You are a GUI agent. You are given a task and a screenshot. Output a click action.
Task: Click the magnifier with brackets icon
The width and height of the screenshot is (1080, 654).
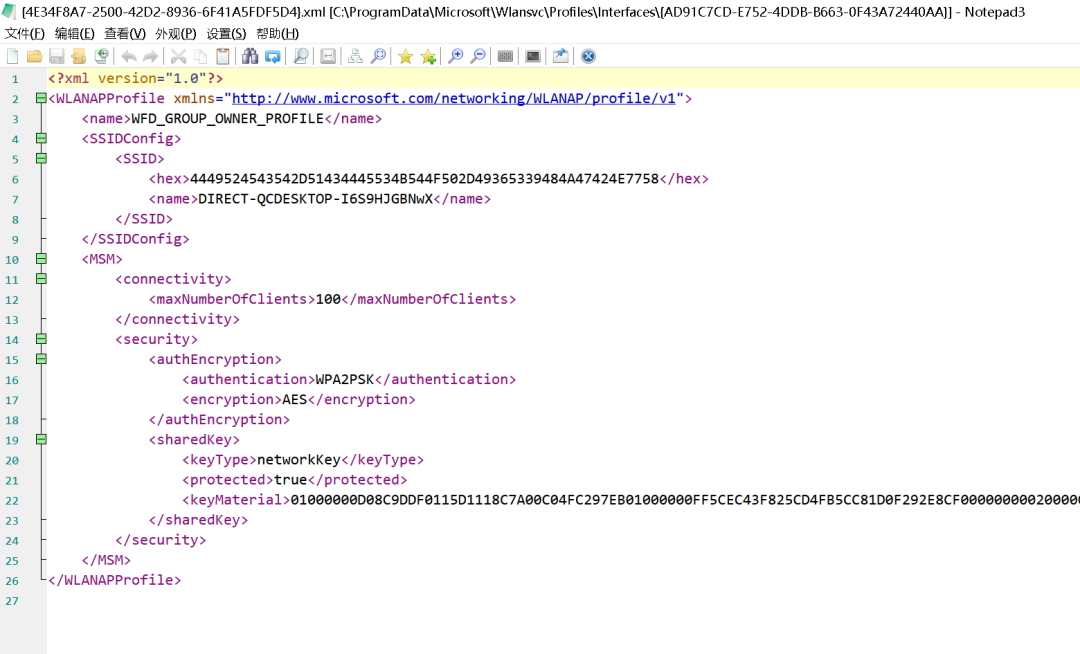378,56
